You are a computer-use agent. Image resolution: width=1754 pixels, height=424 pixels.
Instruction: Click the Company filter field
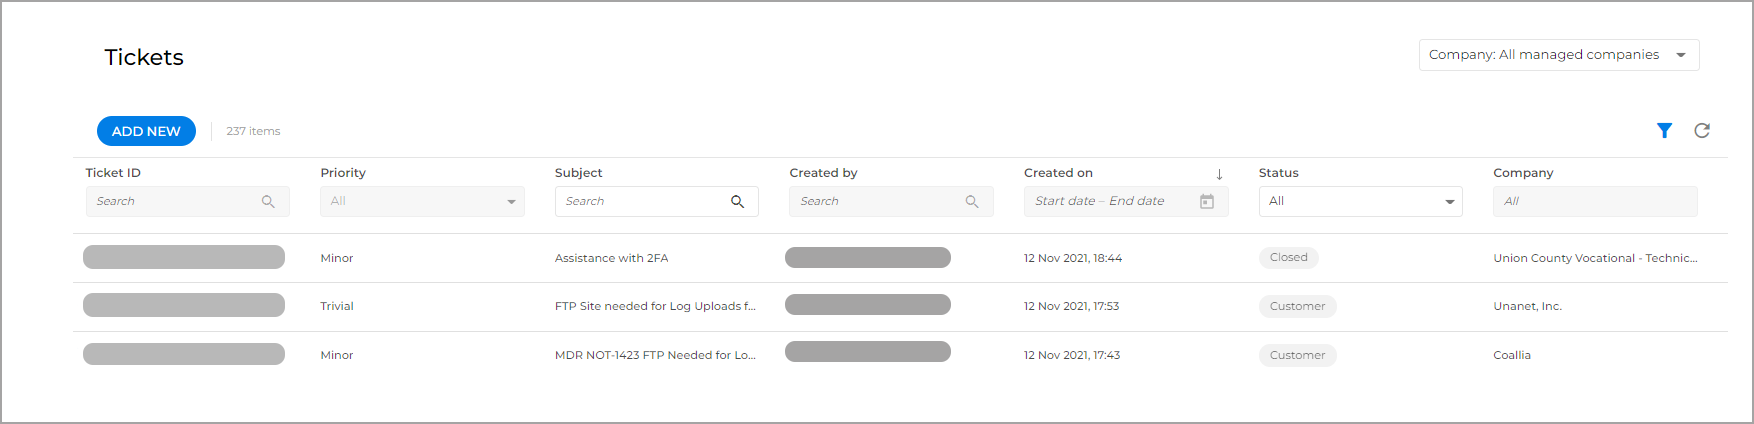(1594, 202)
